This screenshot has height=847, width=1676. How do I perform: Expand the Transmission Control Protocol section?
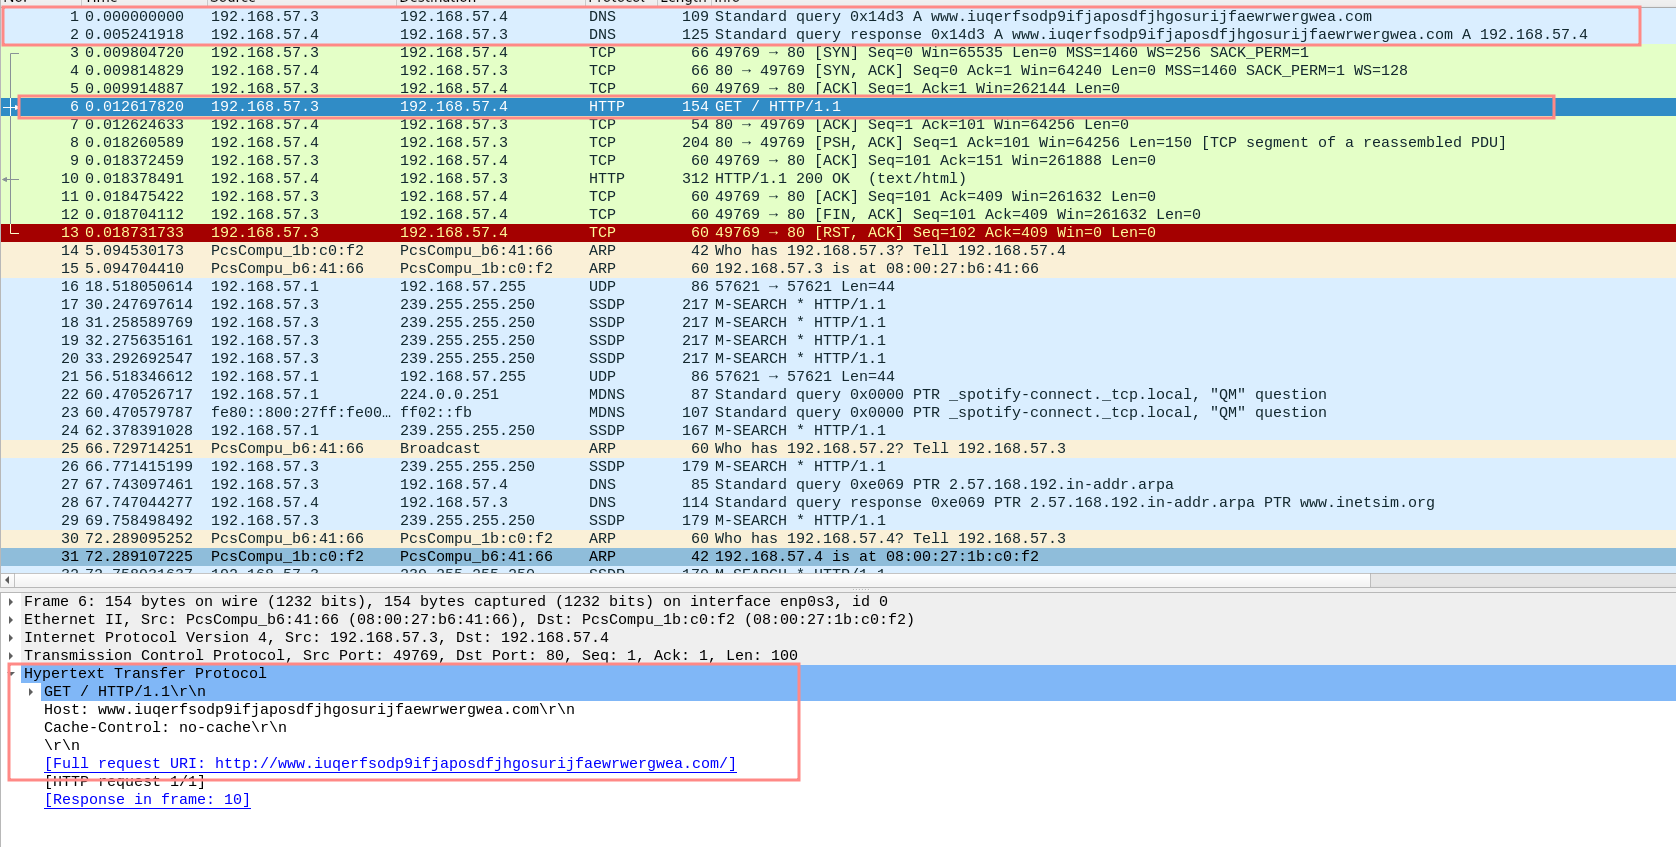pyautogui.click(x=11, y=656)
